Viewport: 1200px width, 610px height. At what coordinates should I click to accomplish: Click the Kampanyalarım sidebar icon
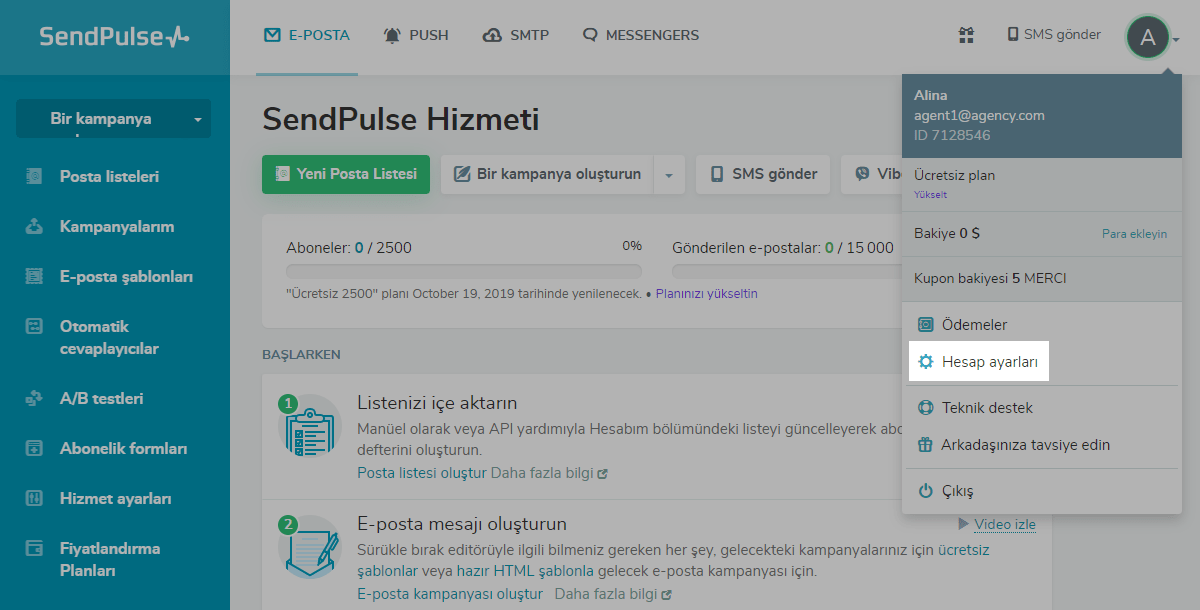click(x=35, y=227)
